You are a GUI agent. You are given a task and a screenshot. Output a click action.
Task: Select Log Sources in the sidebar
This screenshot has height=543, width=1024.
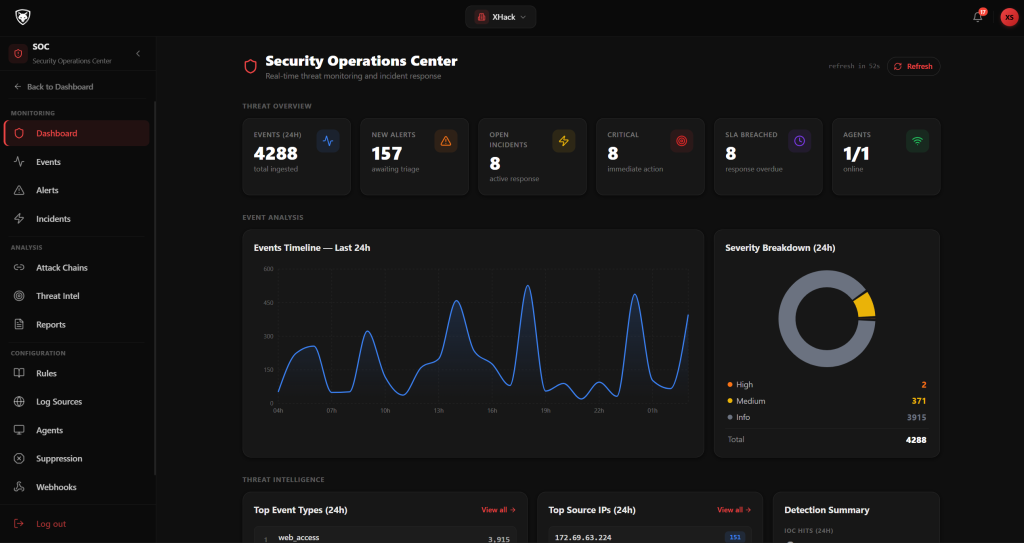(x=58, y=402)
